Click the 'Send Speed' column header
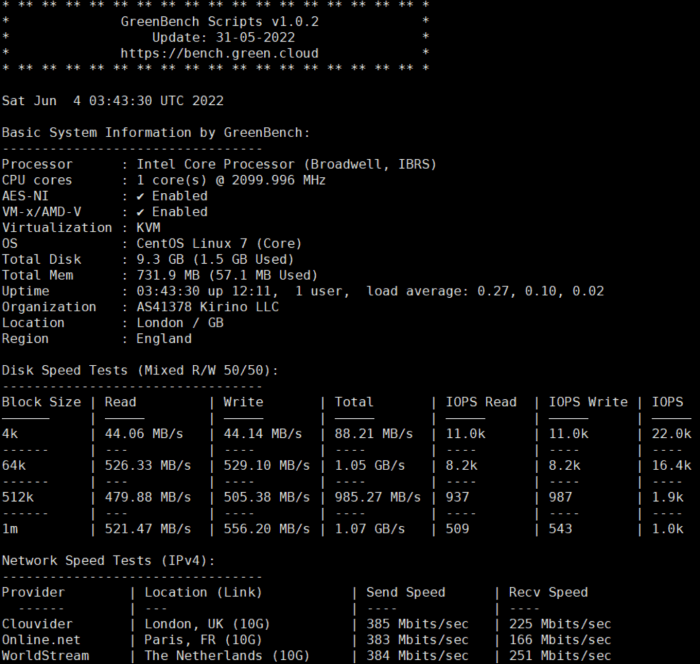This screenshot has height=664, width=700. [x=406, y=593]
